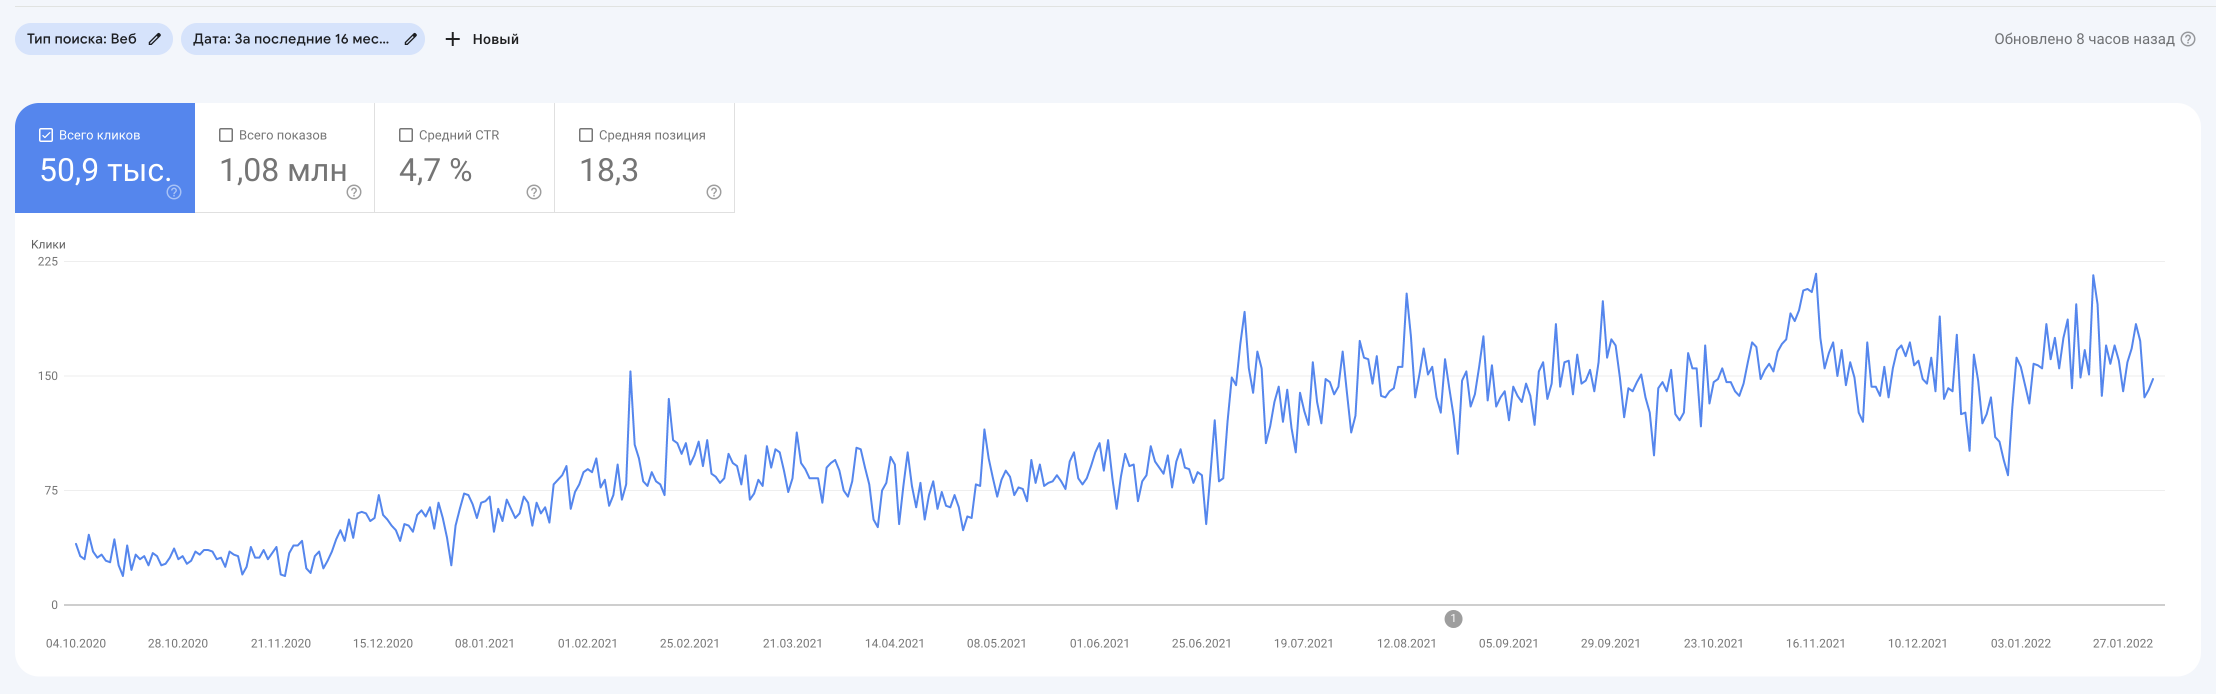The image size is (2216, 694).
Task: Click the pencil icon on the Тип поиска chip
Action: click(x=154, y=39)
